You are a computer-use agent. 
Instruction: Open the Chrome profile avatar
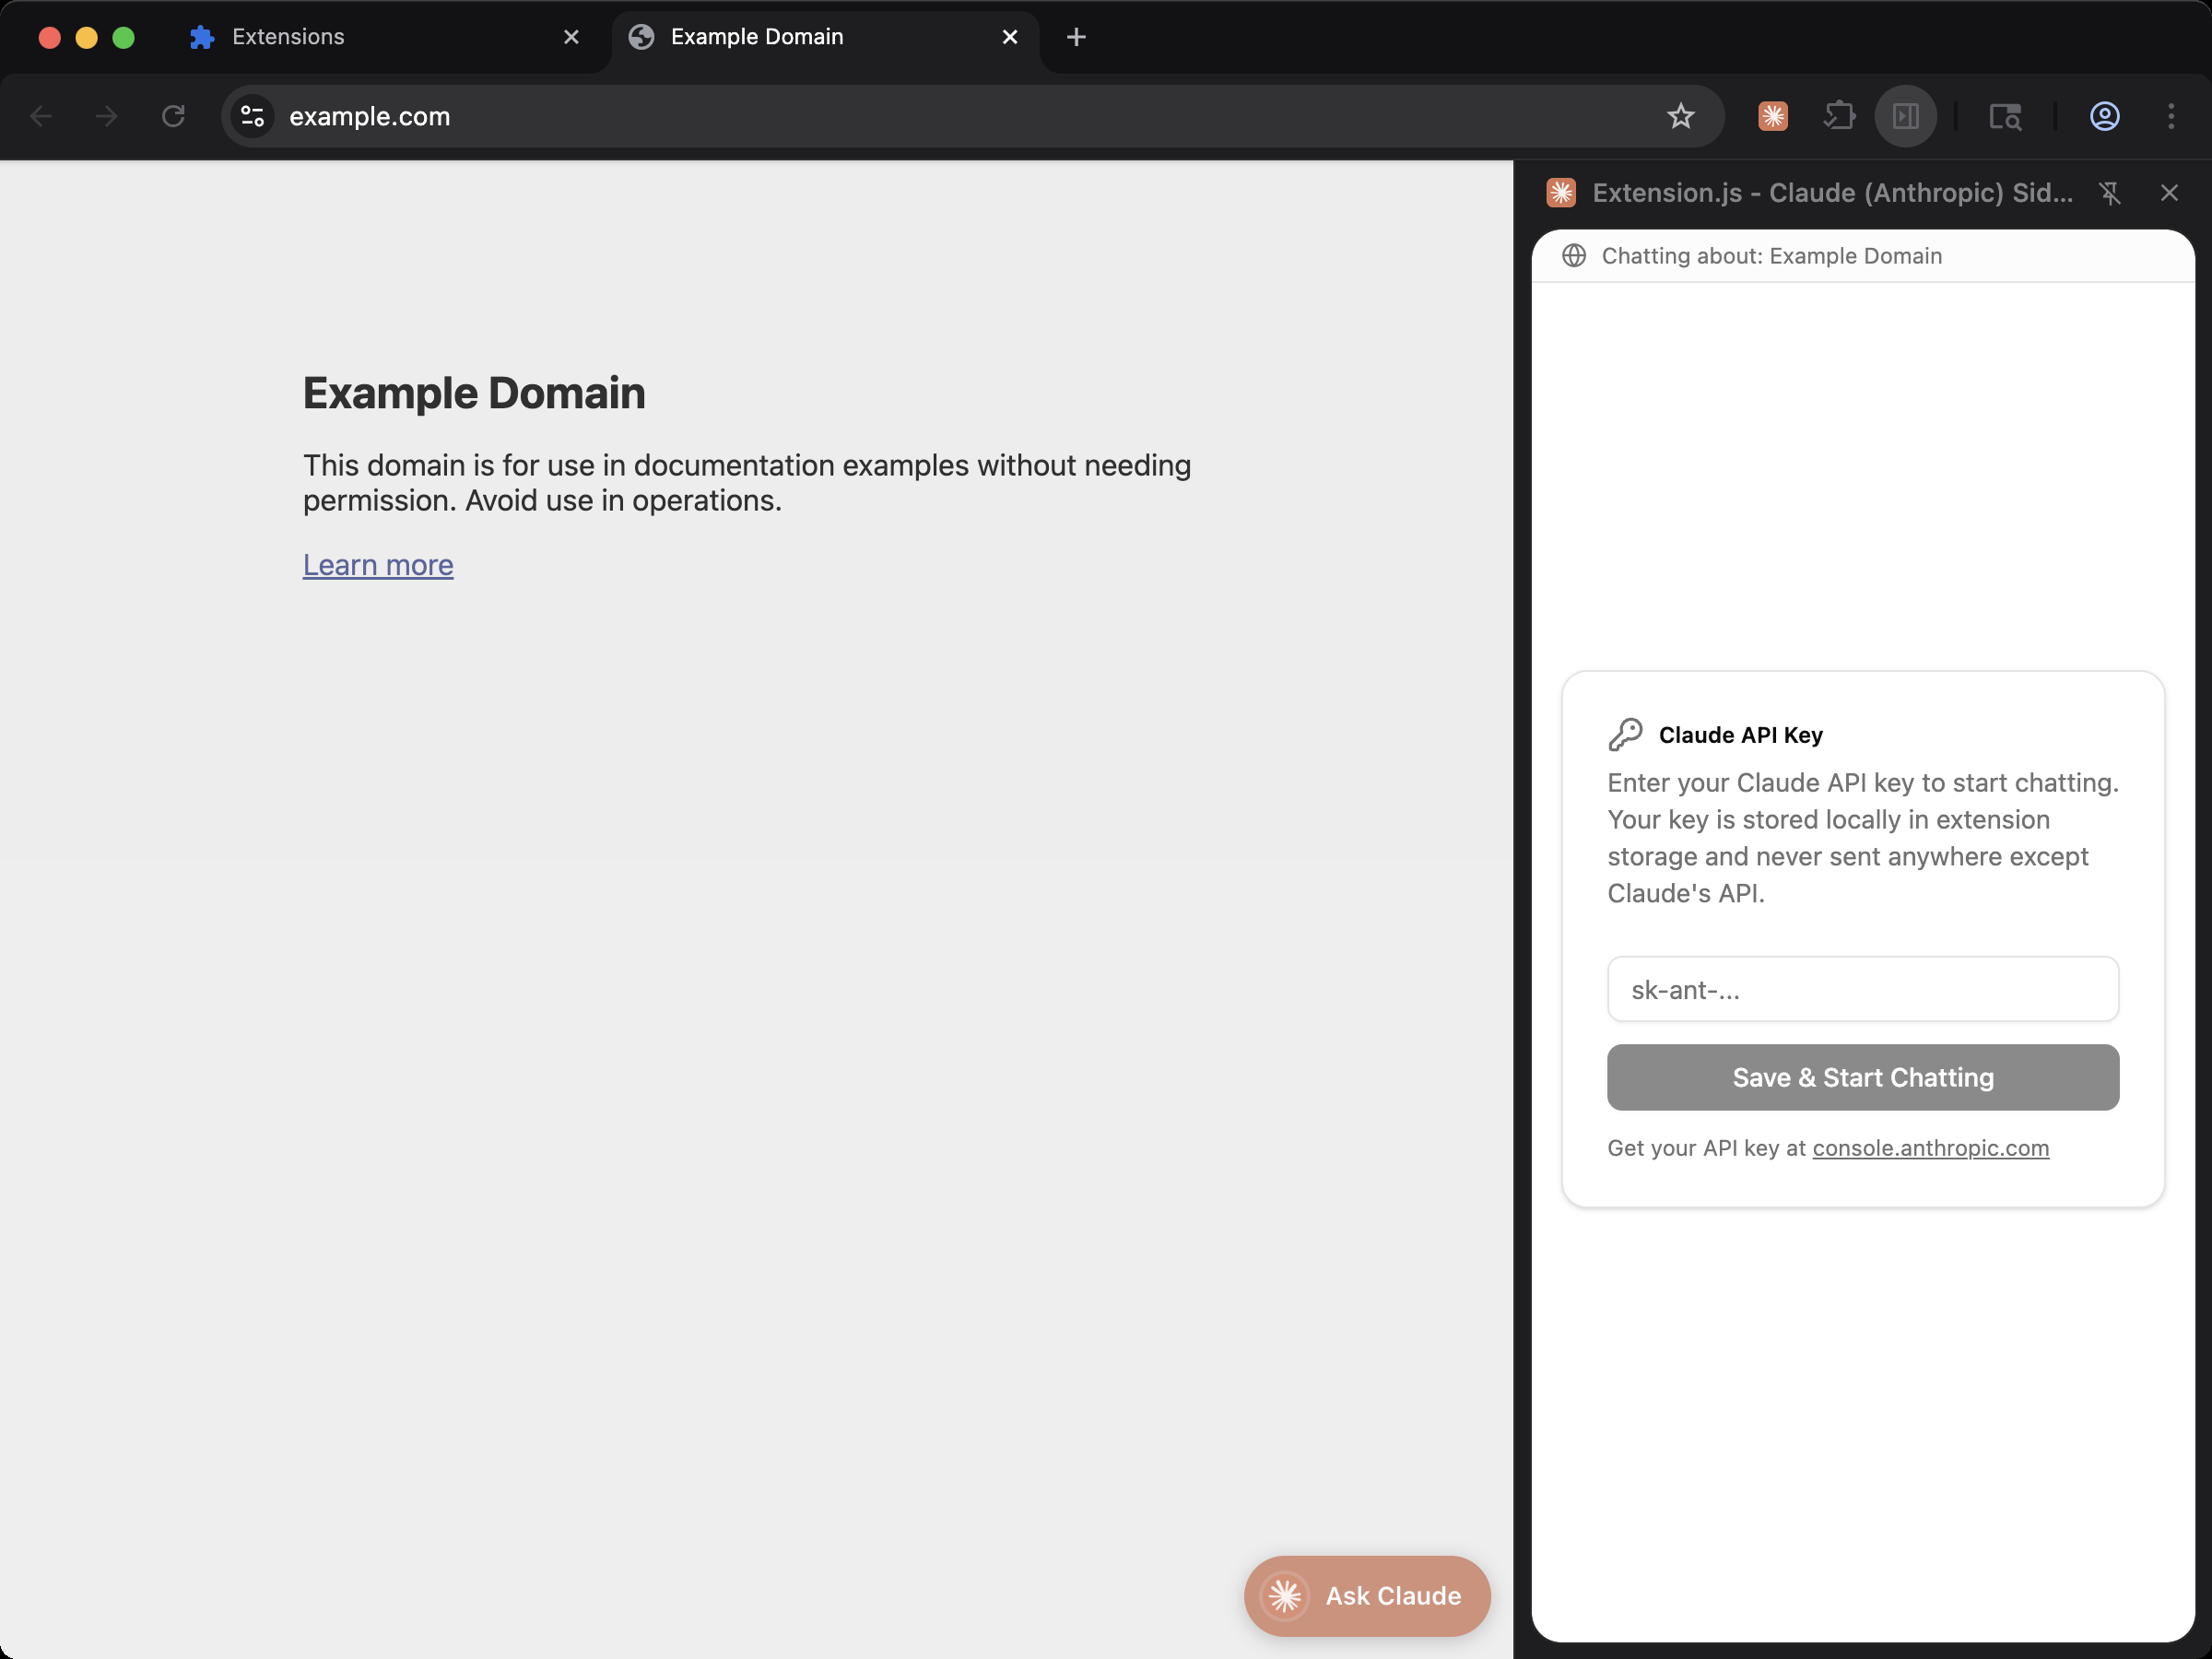pyautogui.click(x=2104, y=117)
